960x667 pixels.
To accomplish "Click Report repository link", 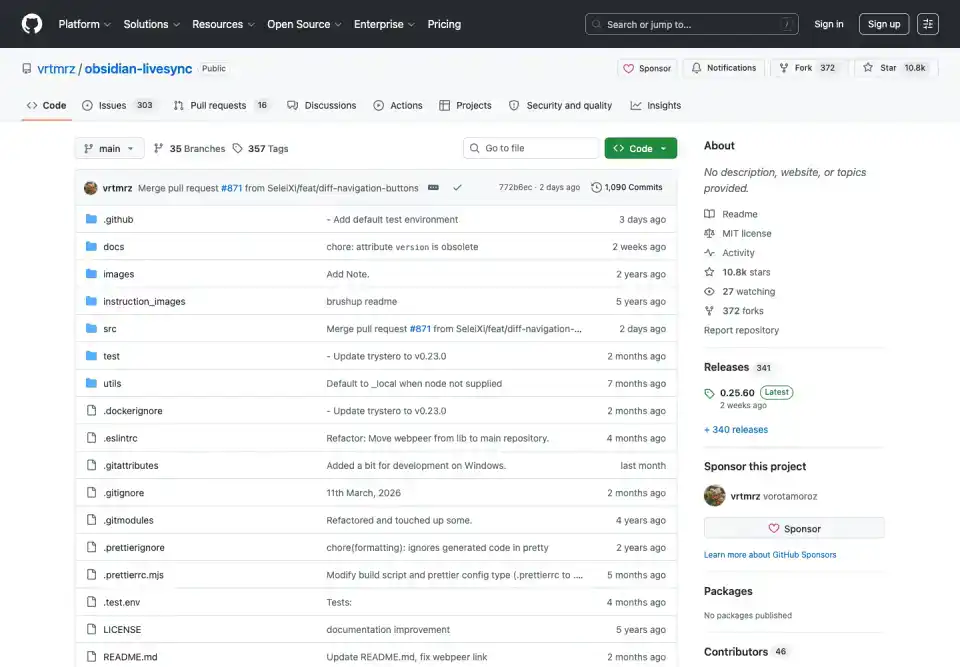I will tap(741, 330).
